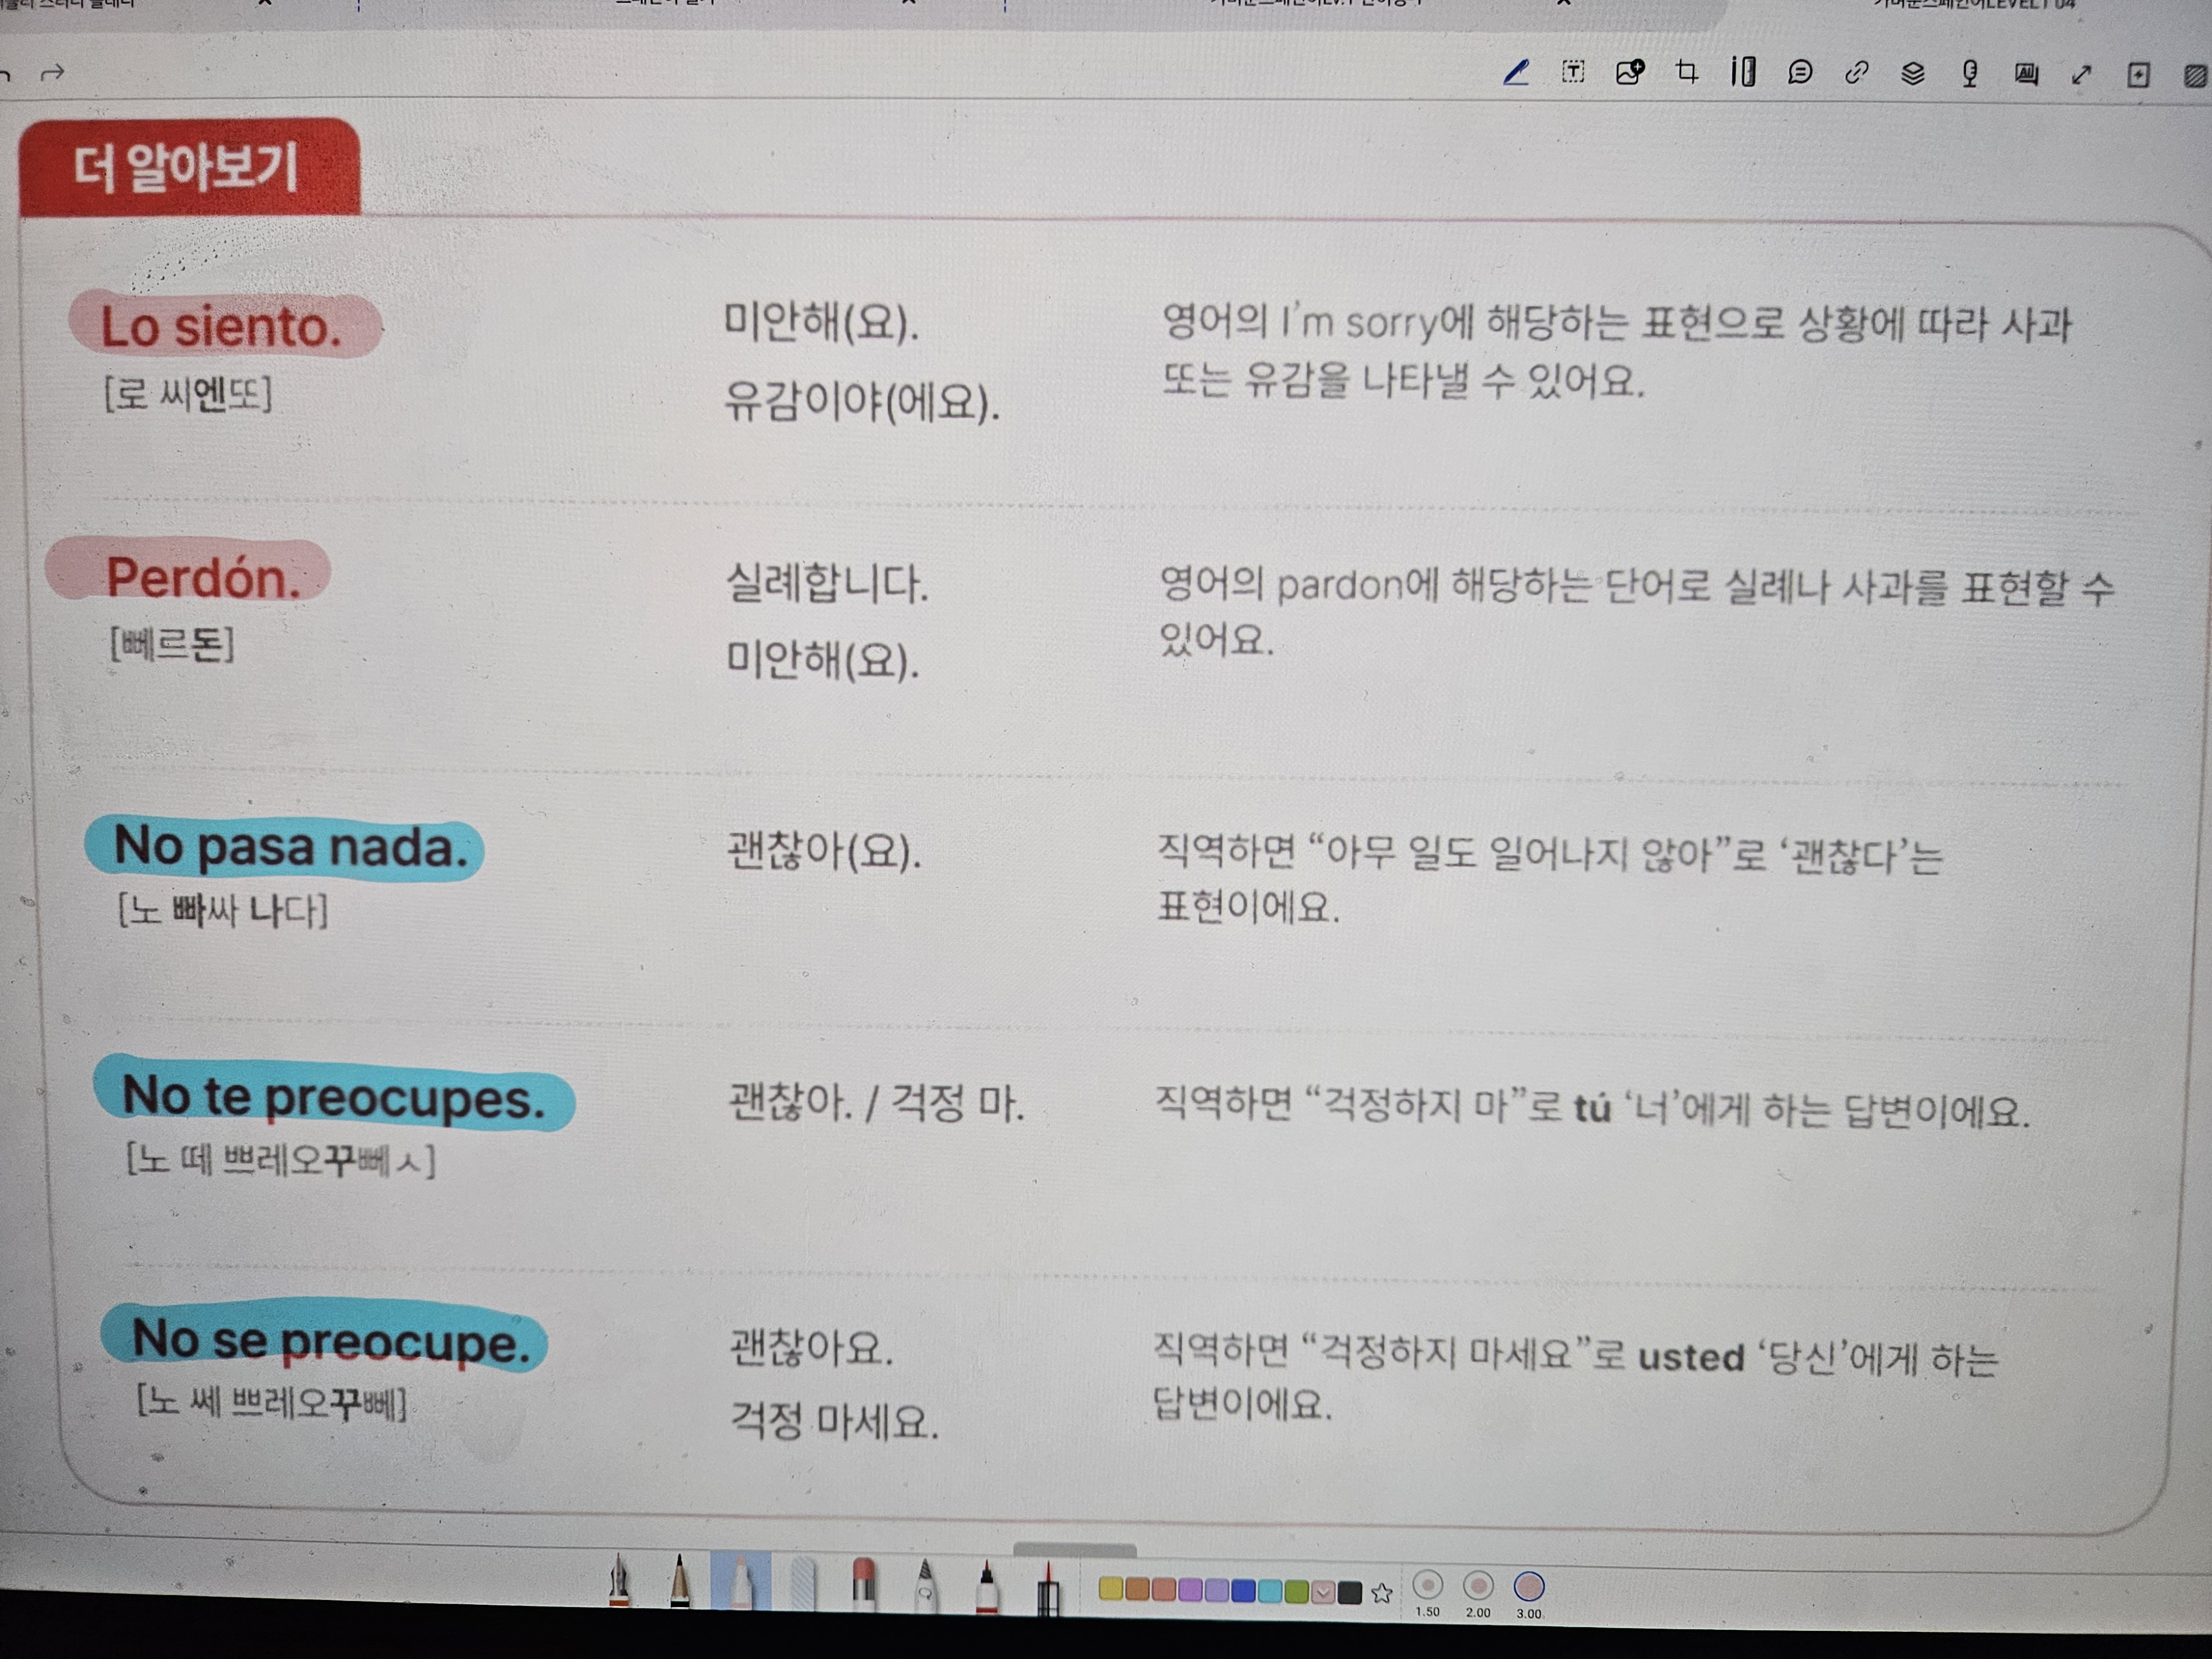Click the redo arrow button
The image size is (2212, 1659).
[x=54, y=72]
